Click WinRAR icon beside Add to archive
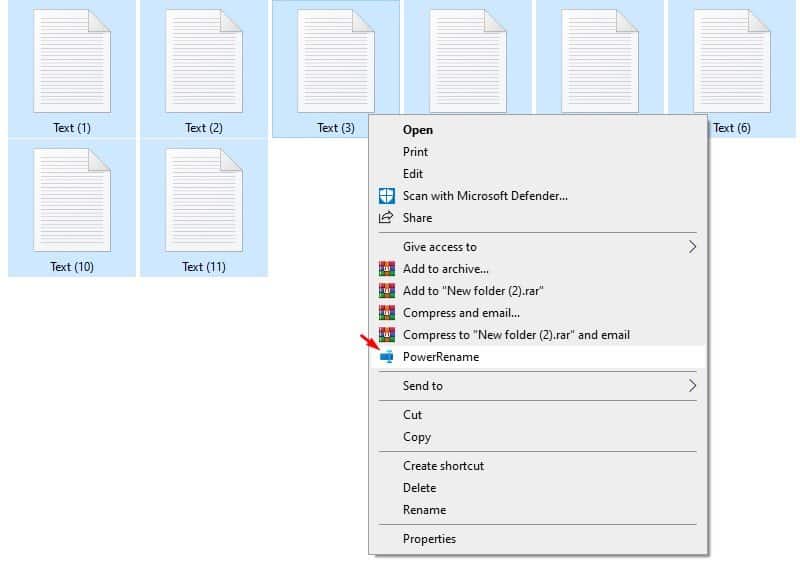 [387, 269]
